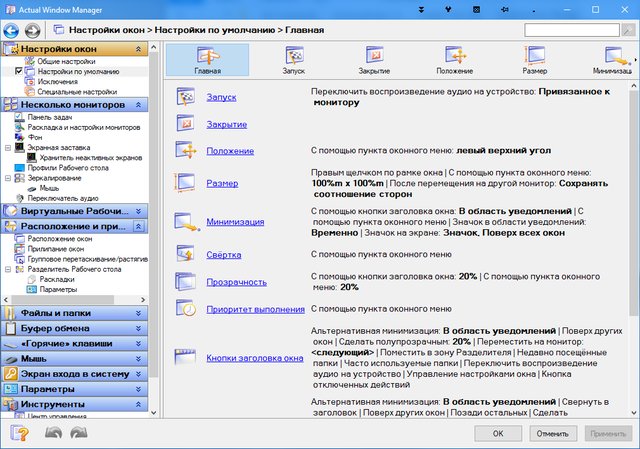
Task: Click the help icon in the bottom-left corner
Action: [19, 433]
